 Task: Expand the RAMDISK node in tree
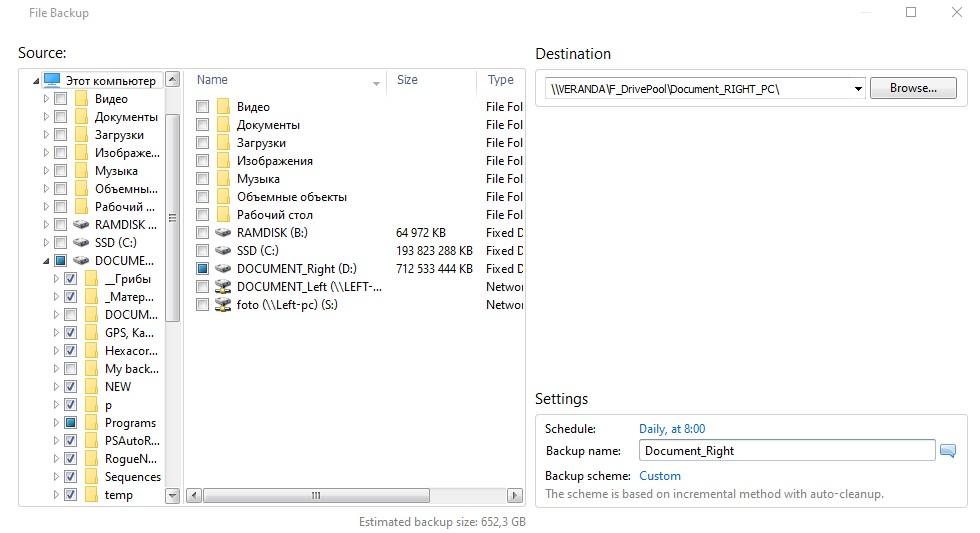click(x=46, y=224)
